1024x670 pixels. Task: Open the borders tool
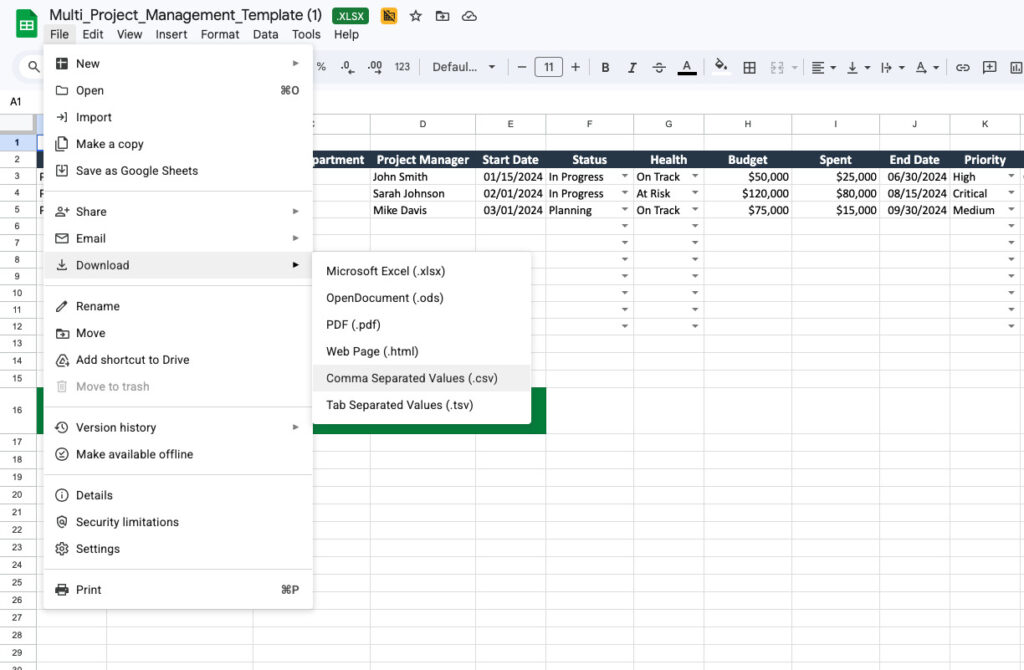750,67
